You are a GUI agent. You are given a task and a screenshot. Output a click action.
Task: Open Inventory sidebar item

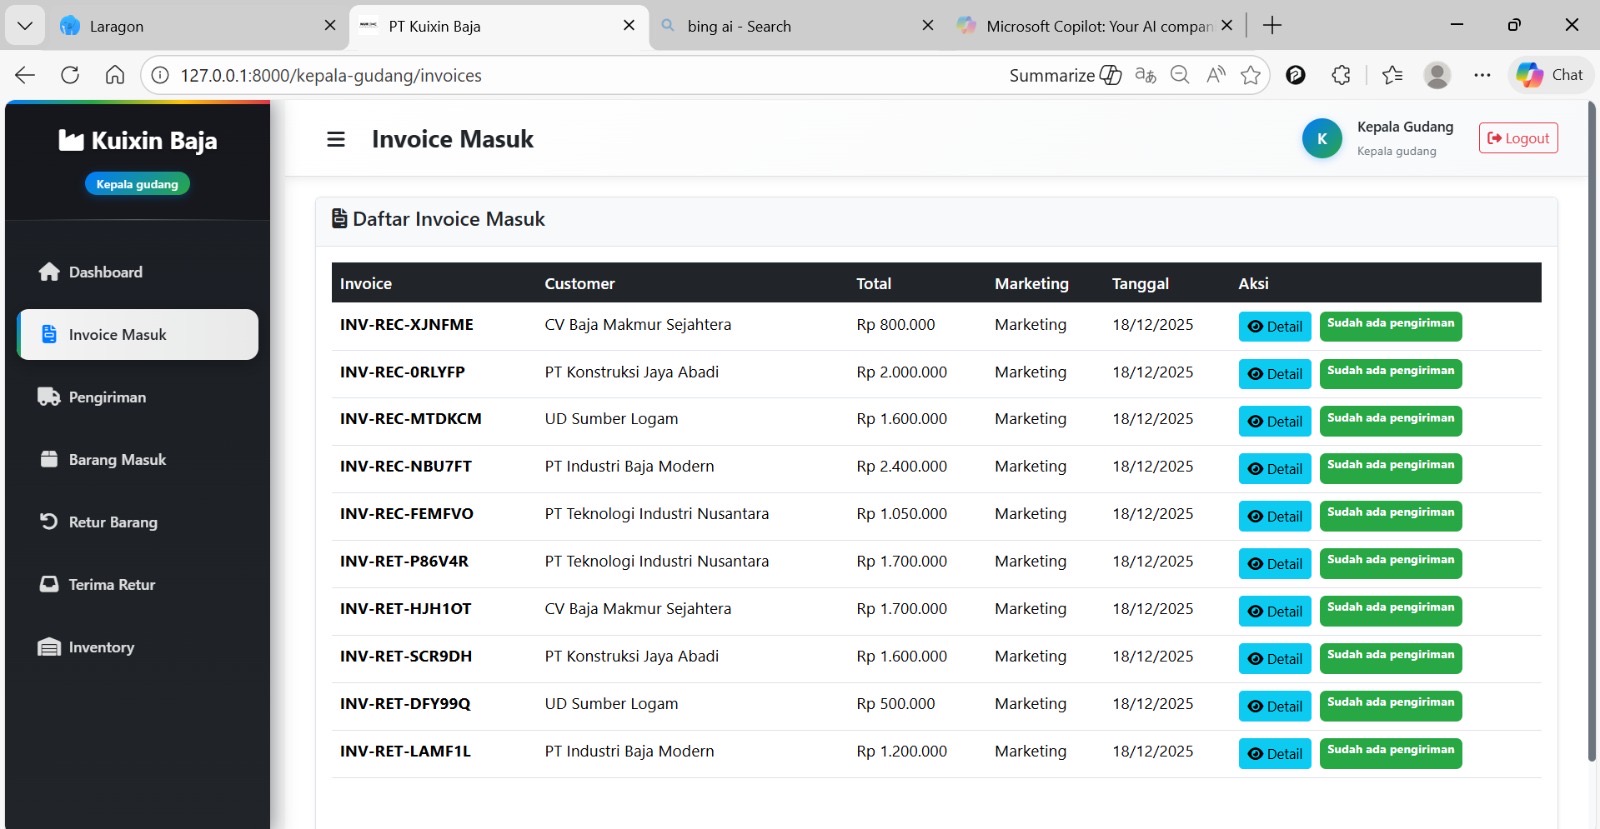point(137,647)
